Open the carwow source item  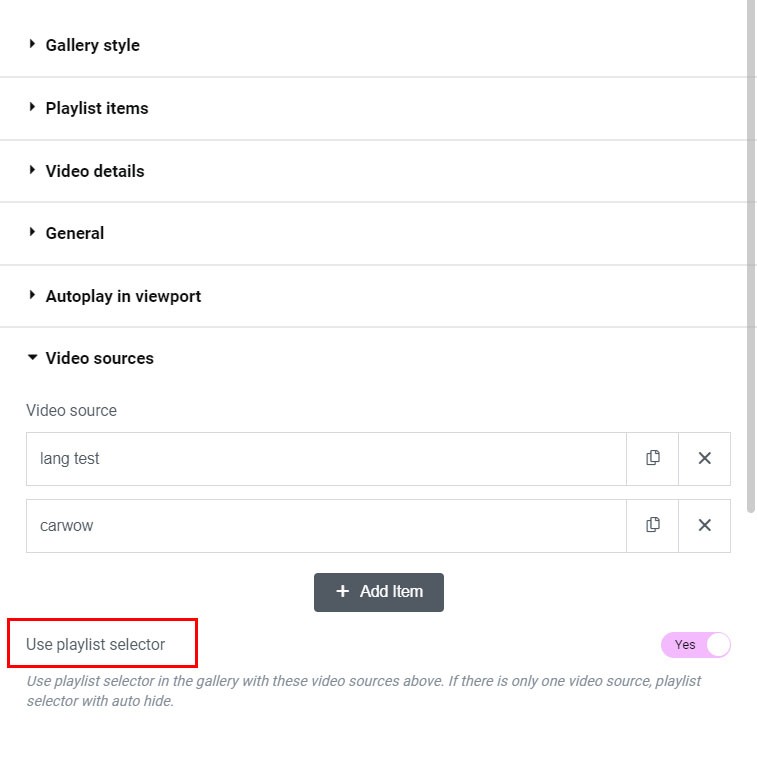click(326, 525)
